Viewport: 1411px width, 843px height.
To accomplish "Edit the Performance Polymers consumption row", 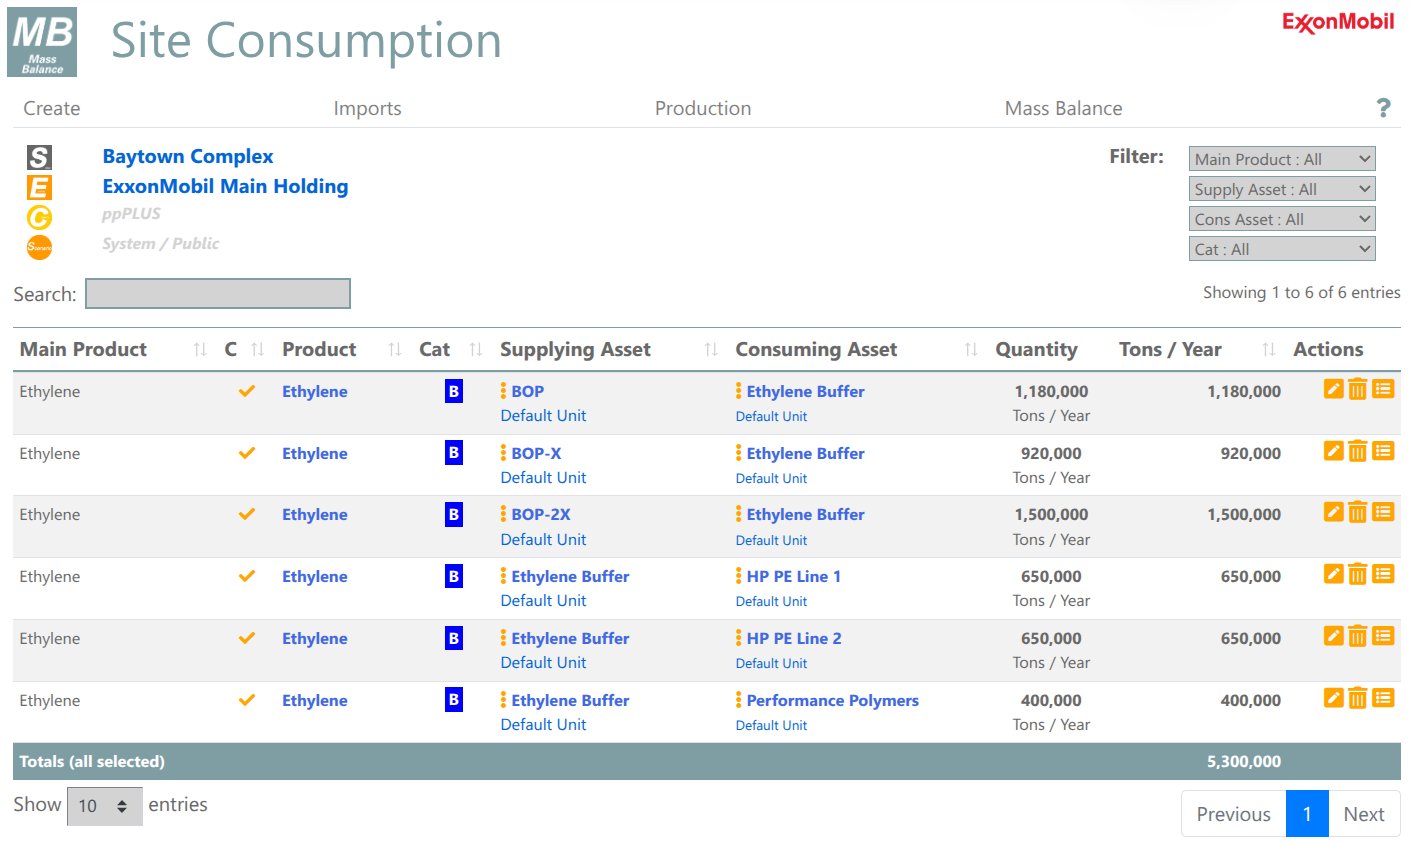I will pos(1333,698).
